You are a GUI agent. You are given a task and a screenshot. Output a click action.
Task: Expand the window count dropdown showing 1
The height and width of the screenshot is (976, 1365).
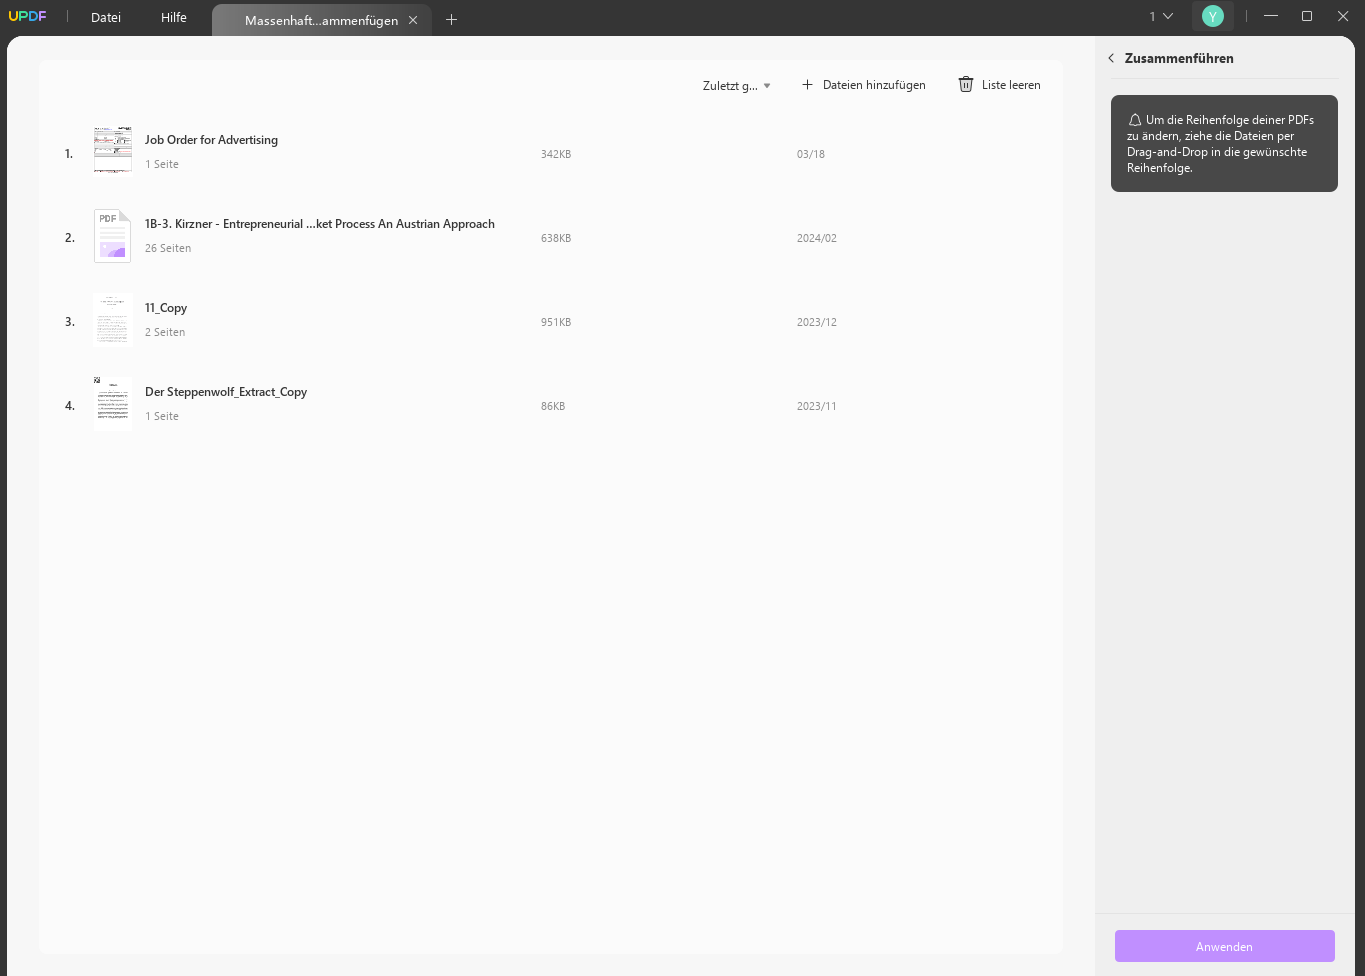tap(1161, 16)
